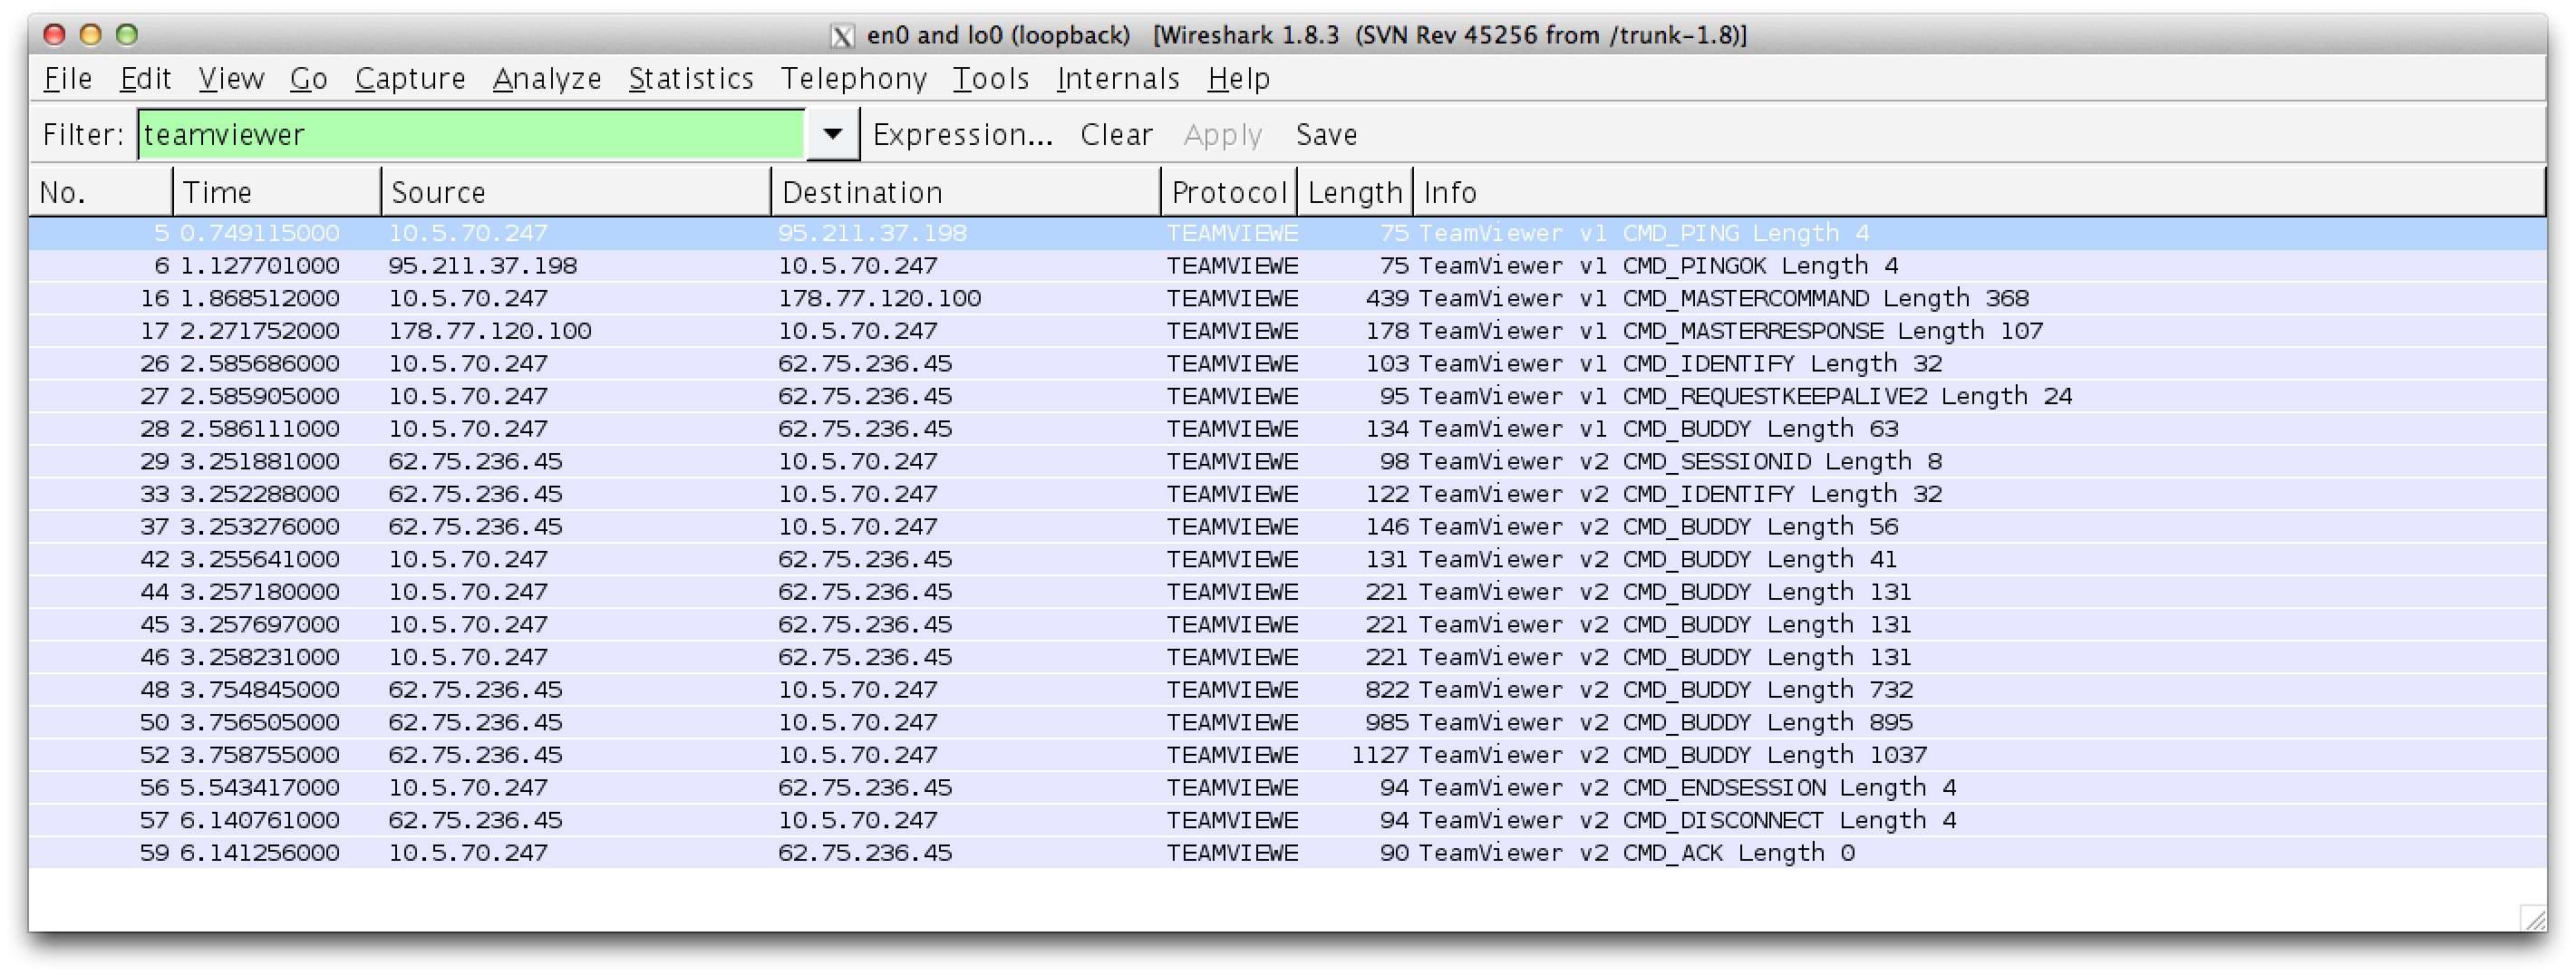Image resolution: width=2576 pixels, height=975 pixels.
Task: Select packet 6 CMD_PINGOK row
Action: click(x=1287, y=266)
